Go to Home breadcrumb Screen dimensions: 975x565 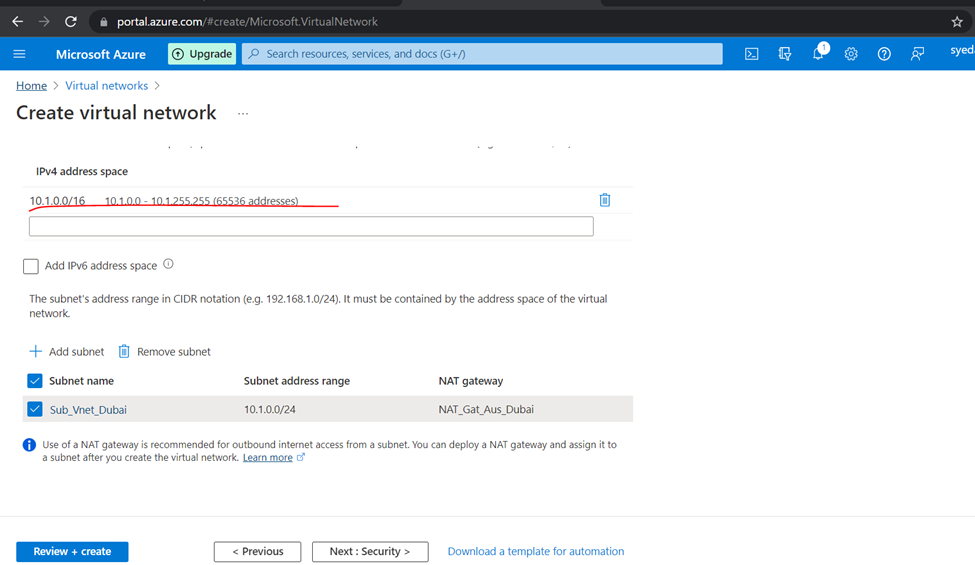click(x=31, y=86)
